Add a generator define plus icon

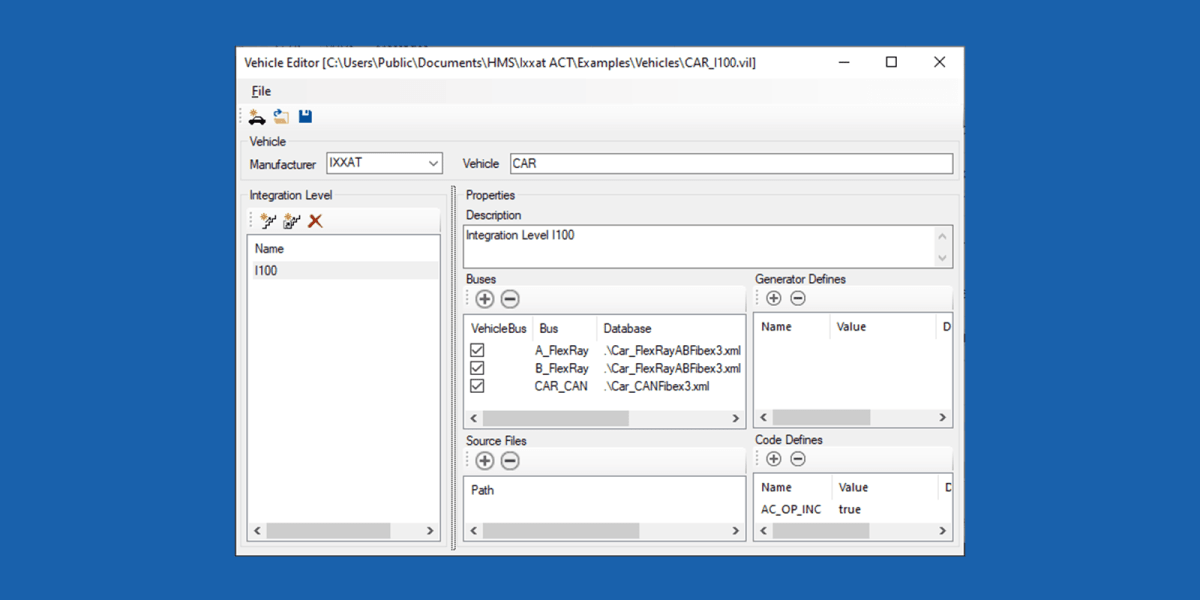click(x=774, y=298)
